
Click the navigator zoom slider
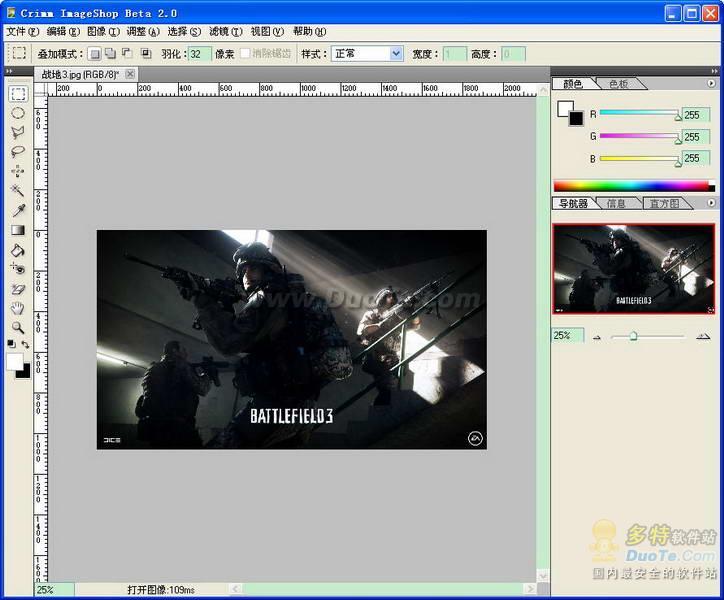pos(647,337)
